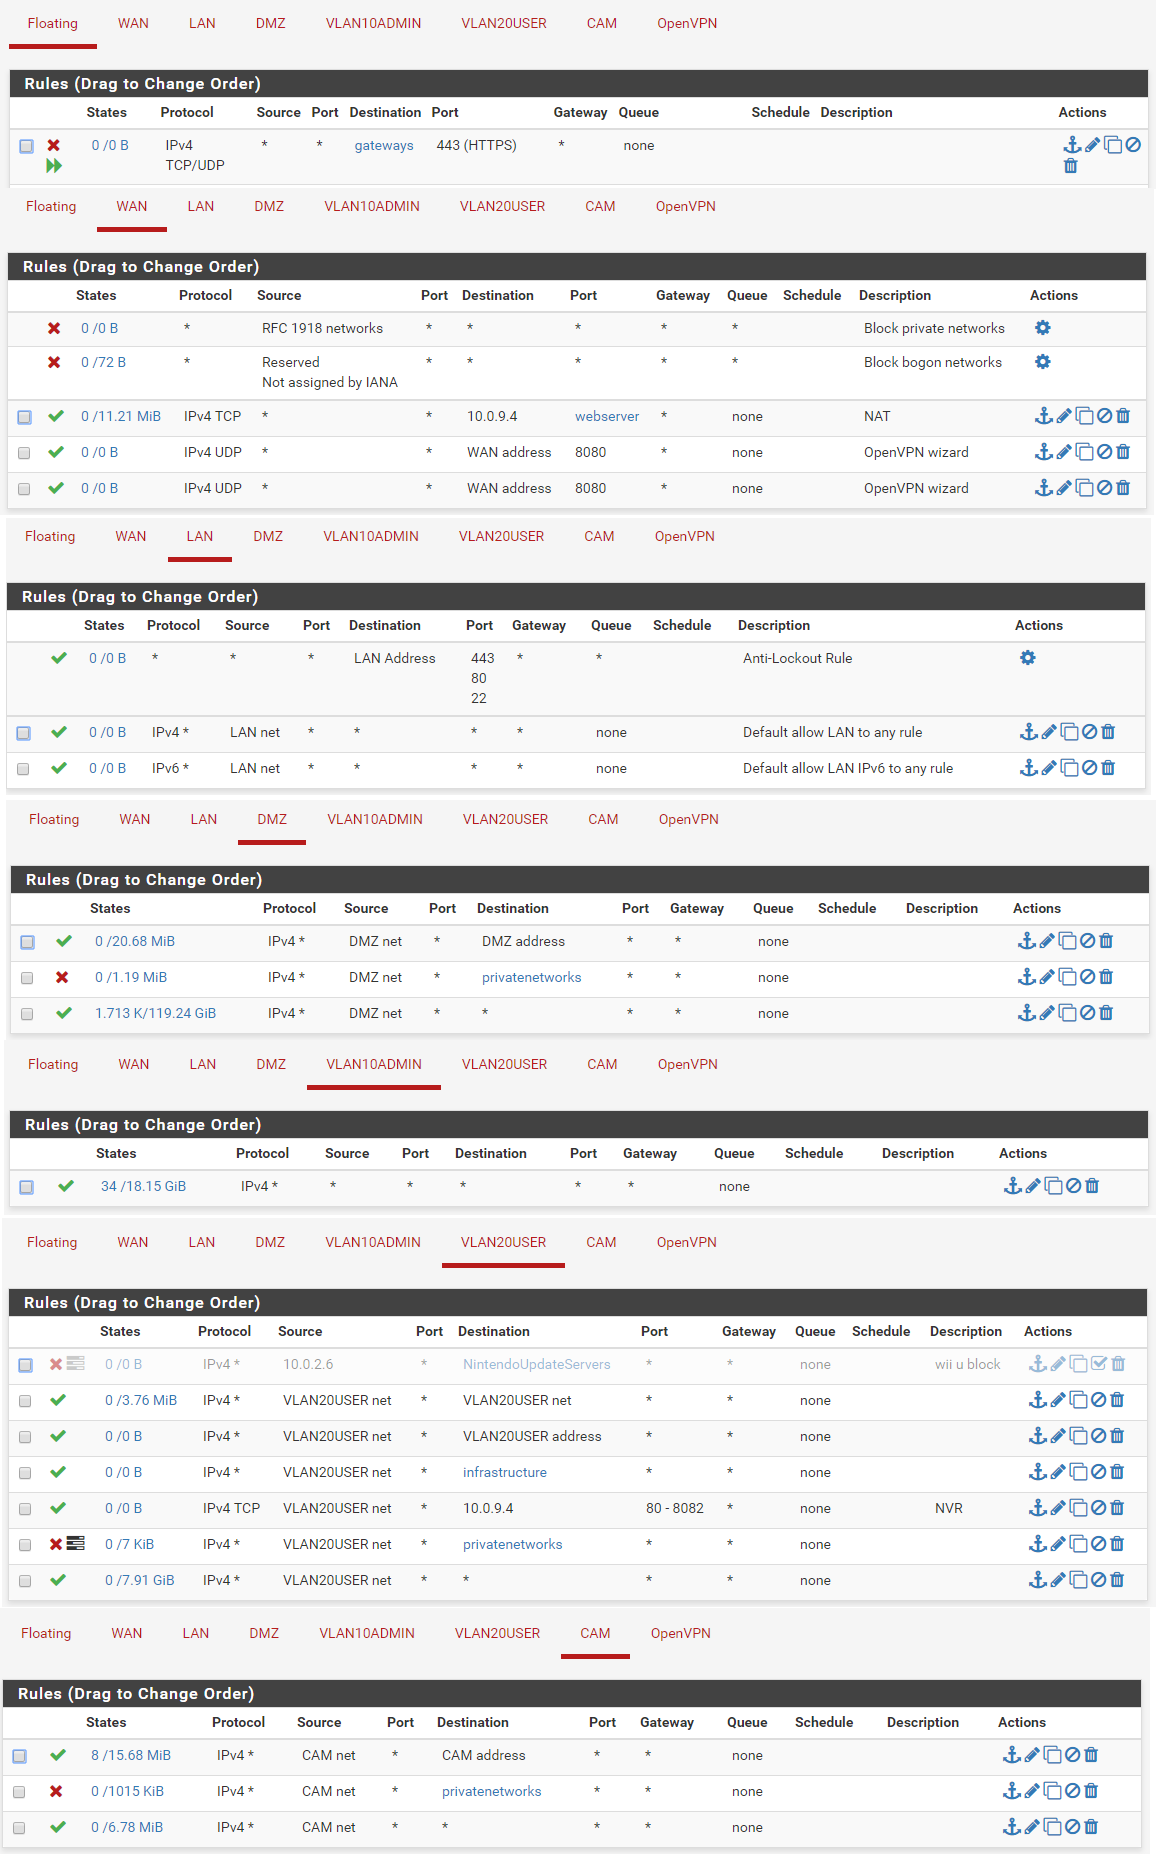Delete the VLAN20USER infrastructure rule
1156x1868 pixels.
tap(1117, 1472)
